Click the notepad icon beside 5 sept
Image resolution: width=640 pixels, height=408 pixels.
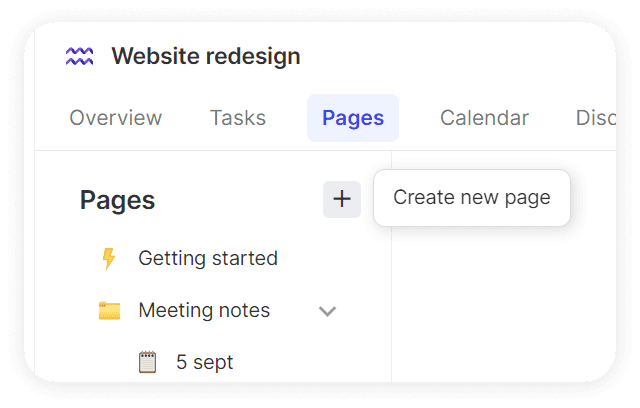[x=147, y=362]
